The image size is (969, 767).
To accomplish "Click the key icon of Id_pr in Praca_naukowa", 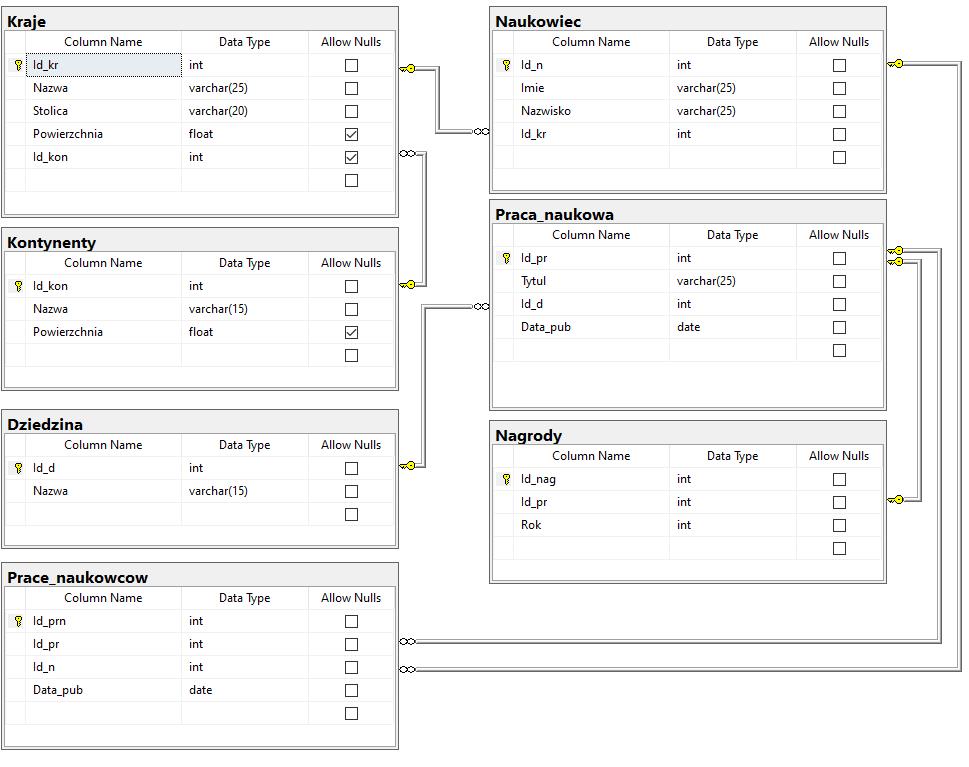I will click(x=506, y=258).
